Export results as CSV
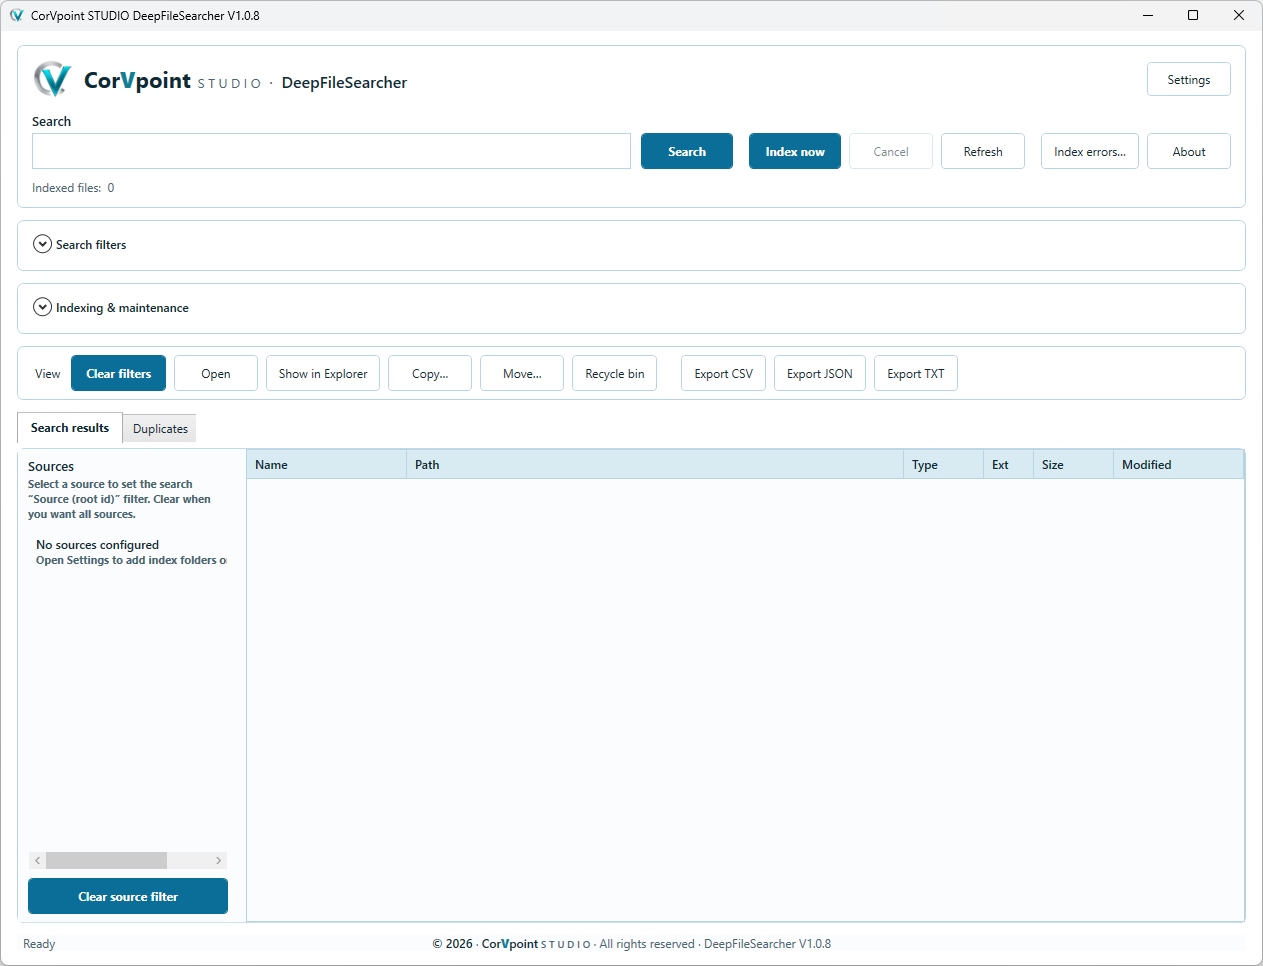Viewport: 1263px width, 966px height. click(724, 373)
